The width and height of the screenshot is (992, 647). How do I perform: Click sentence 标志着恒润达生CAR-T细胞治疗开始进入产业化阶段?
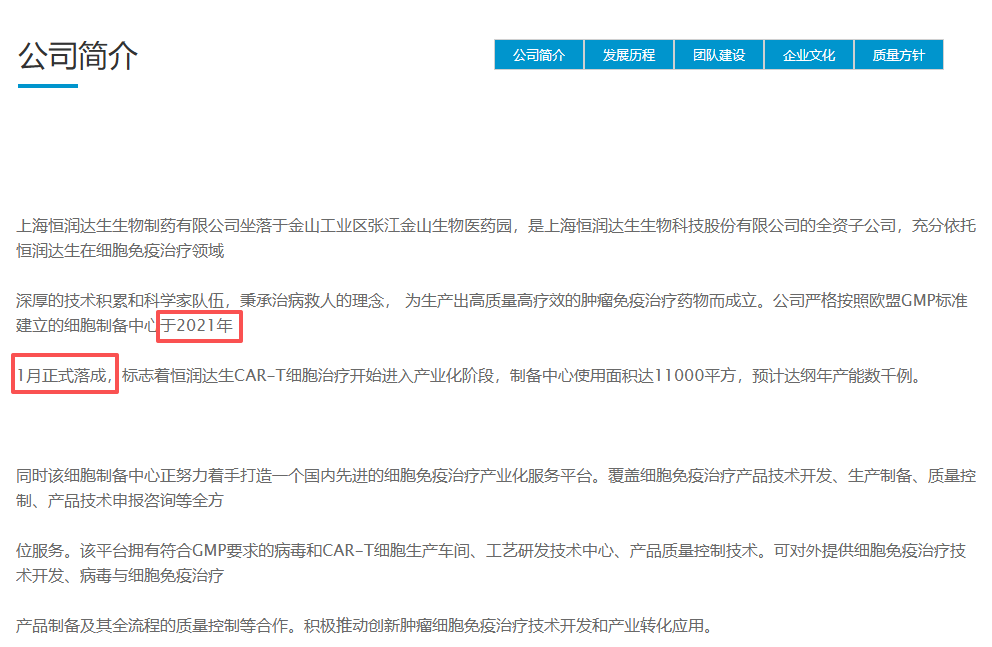point(307,376)
